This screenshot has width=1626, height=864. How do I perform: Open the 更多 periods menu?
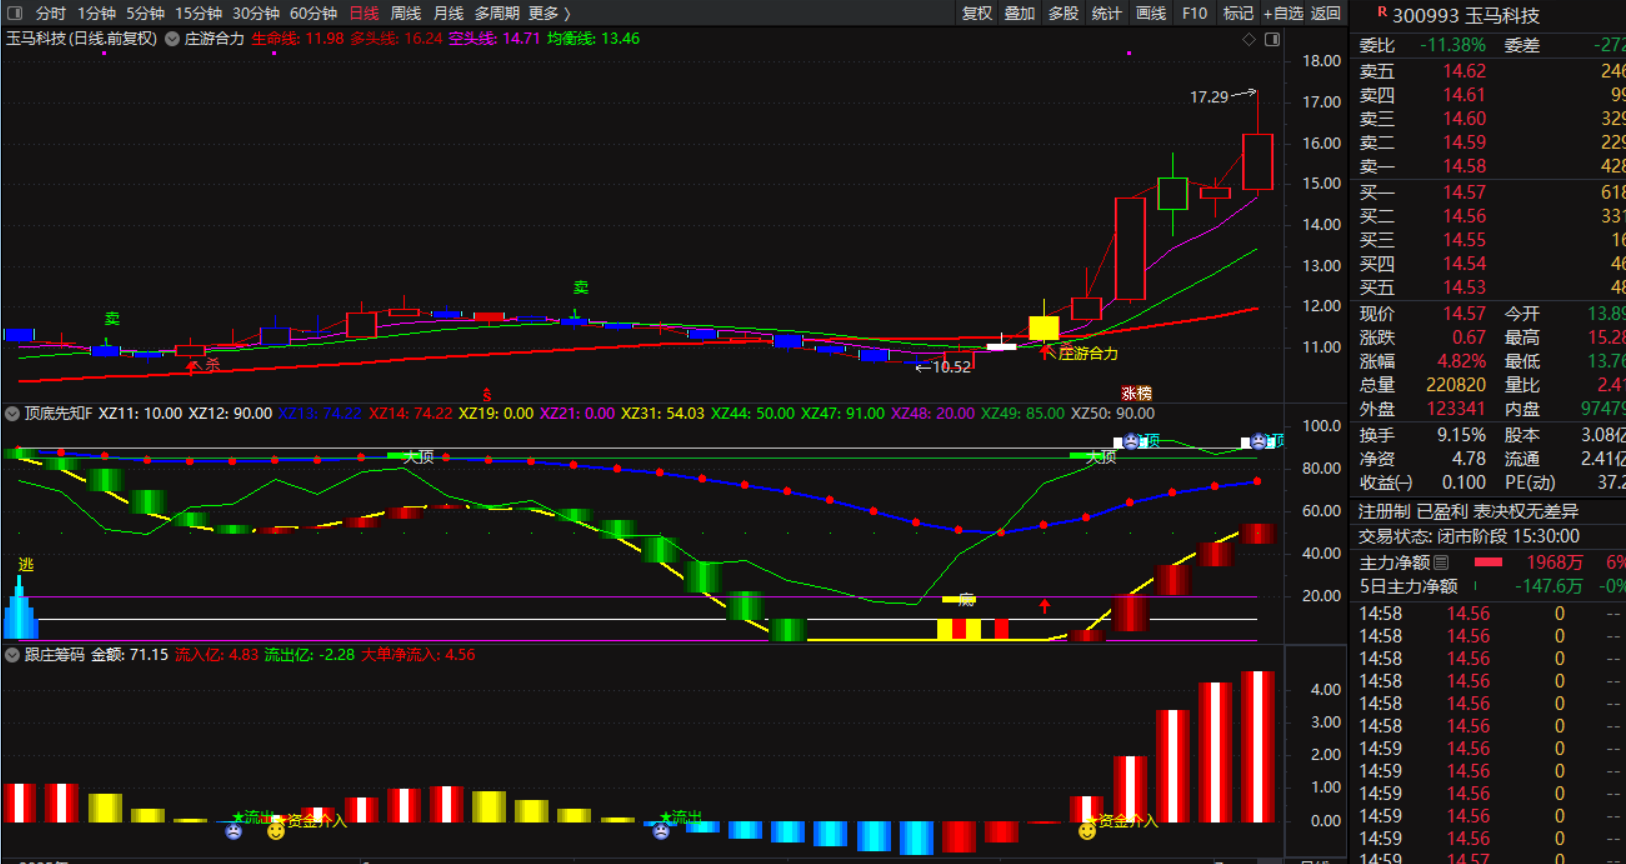(548, 13)
